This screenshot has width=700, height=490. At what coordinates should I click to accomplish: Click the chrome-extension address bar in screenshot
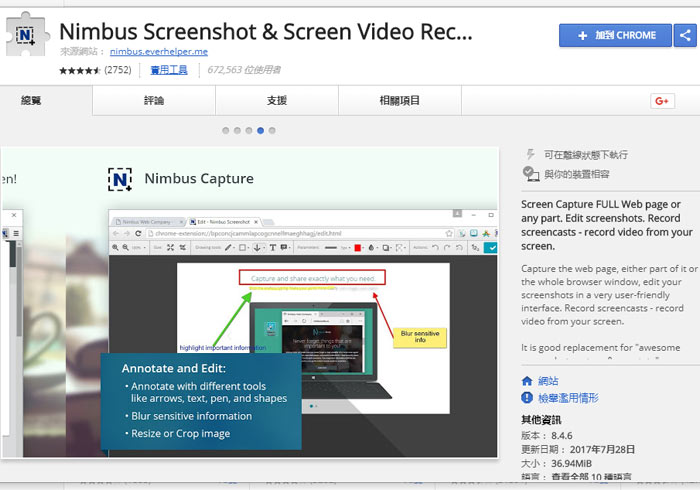[299, 233]
